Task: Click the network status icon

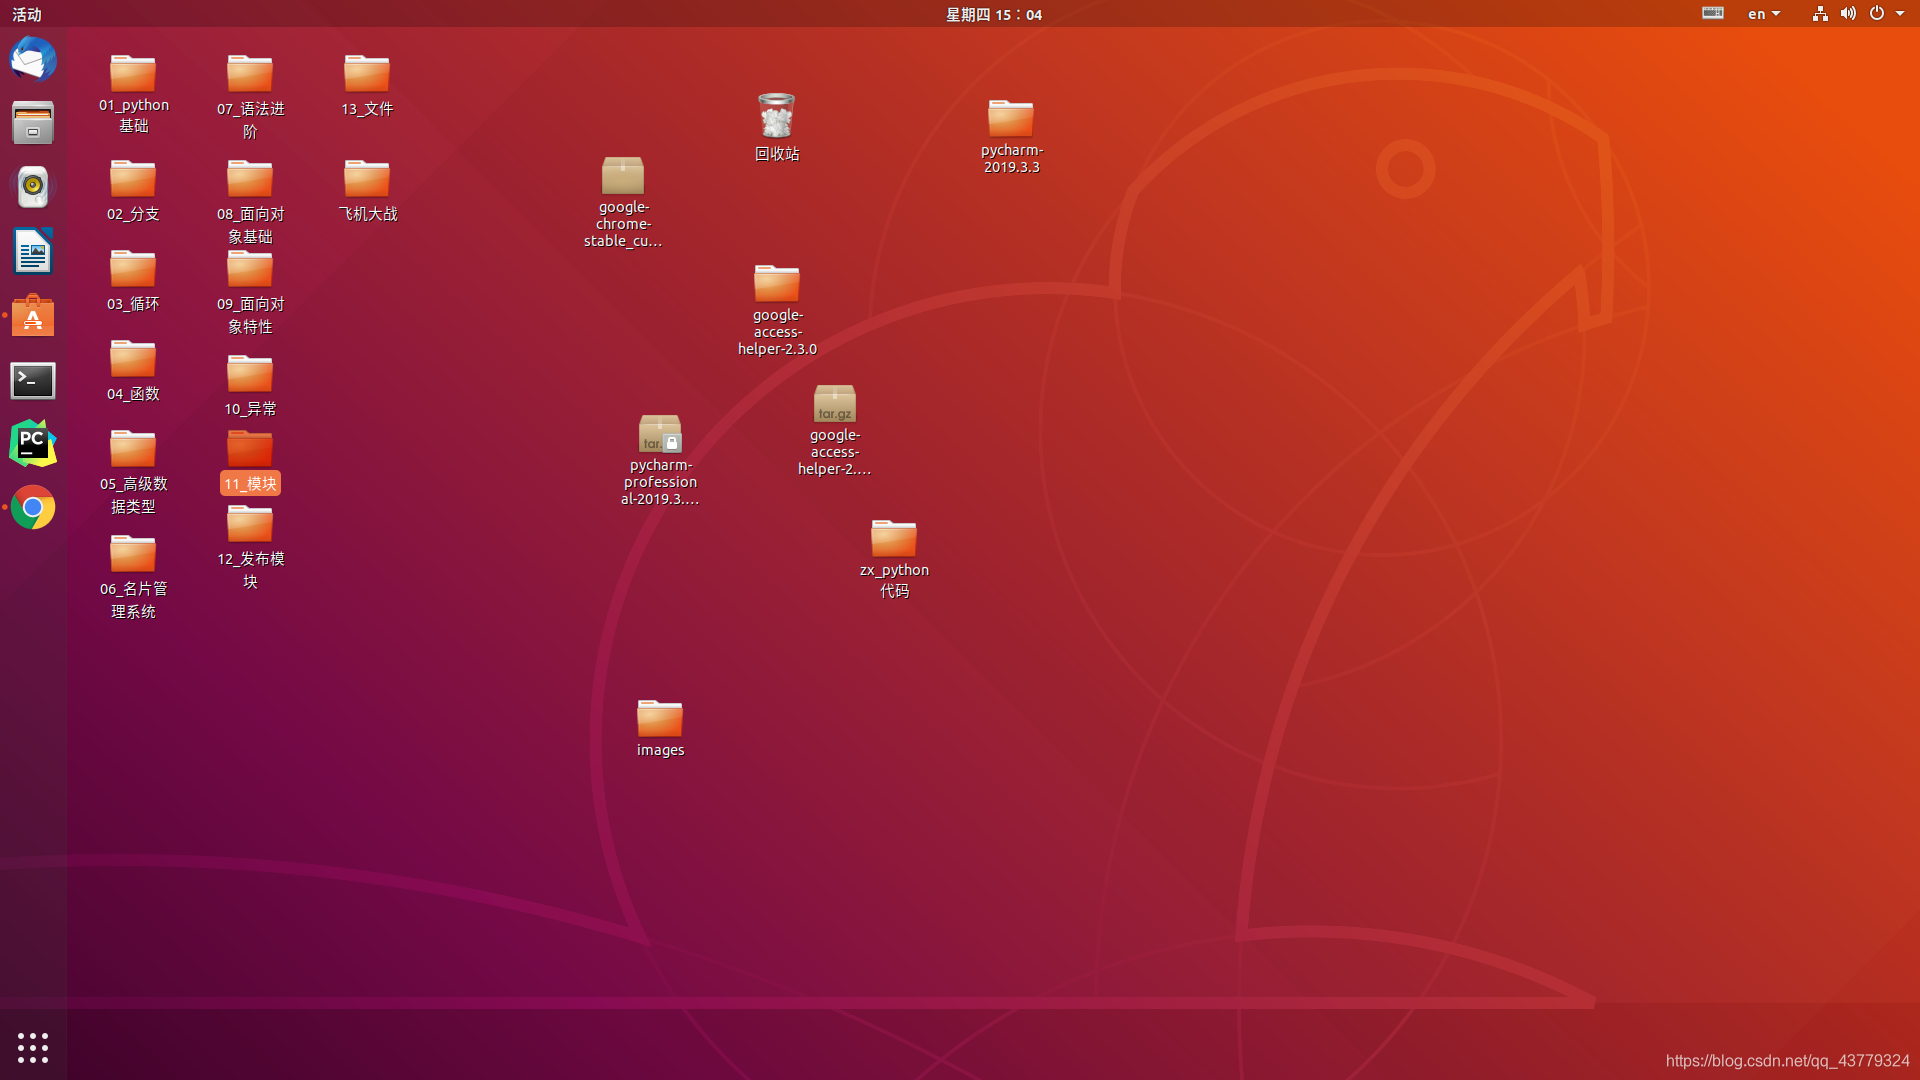Action: point(1820,14)
